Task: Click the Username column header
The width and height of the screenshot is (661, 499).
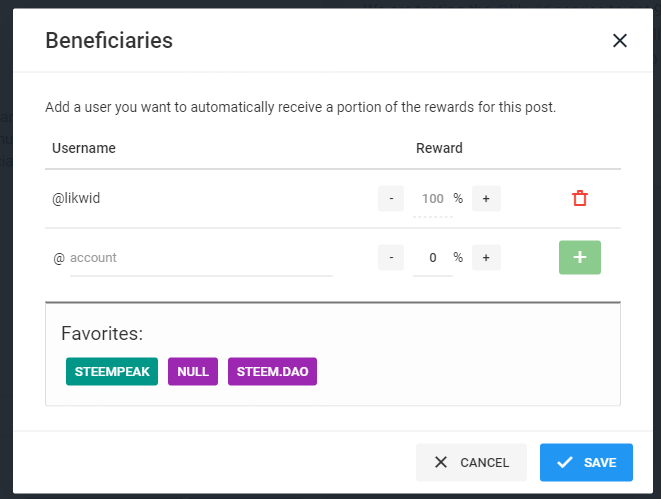Action: click(84, 148)
